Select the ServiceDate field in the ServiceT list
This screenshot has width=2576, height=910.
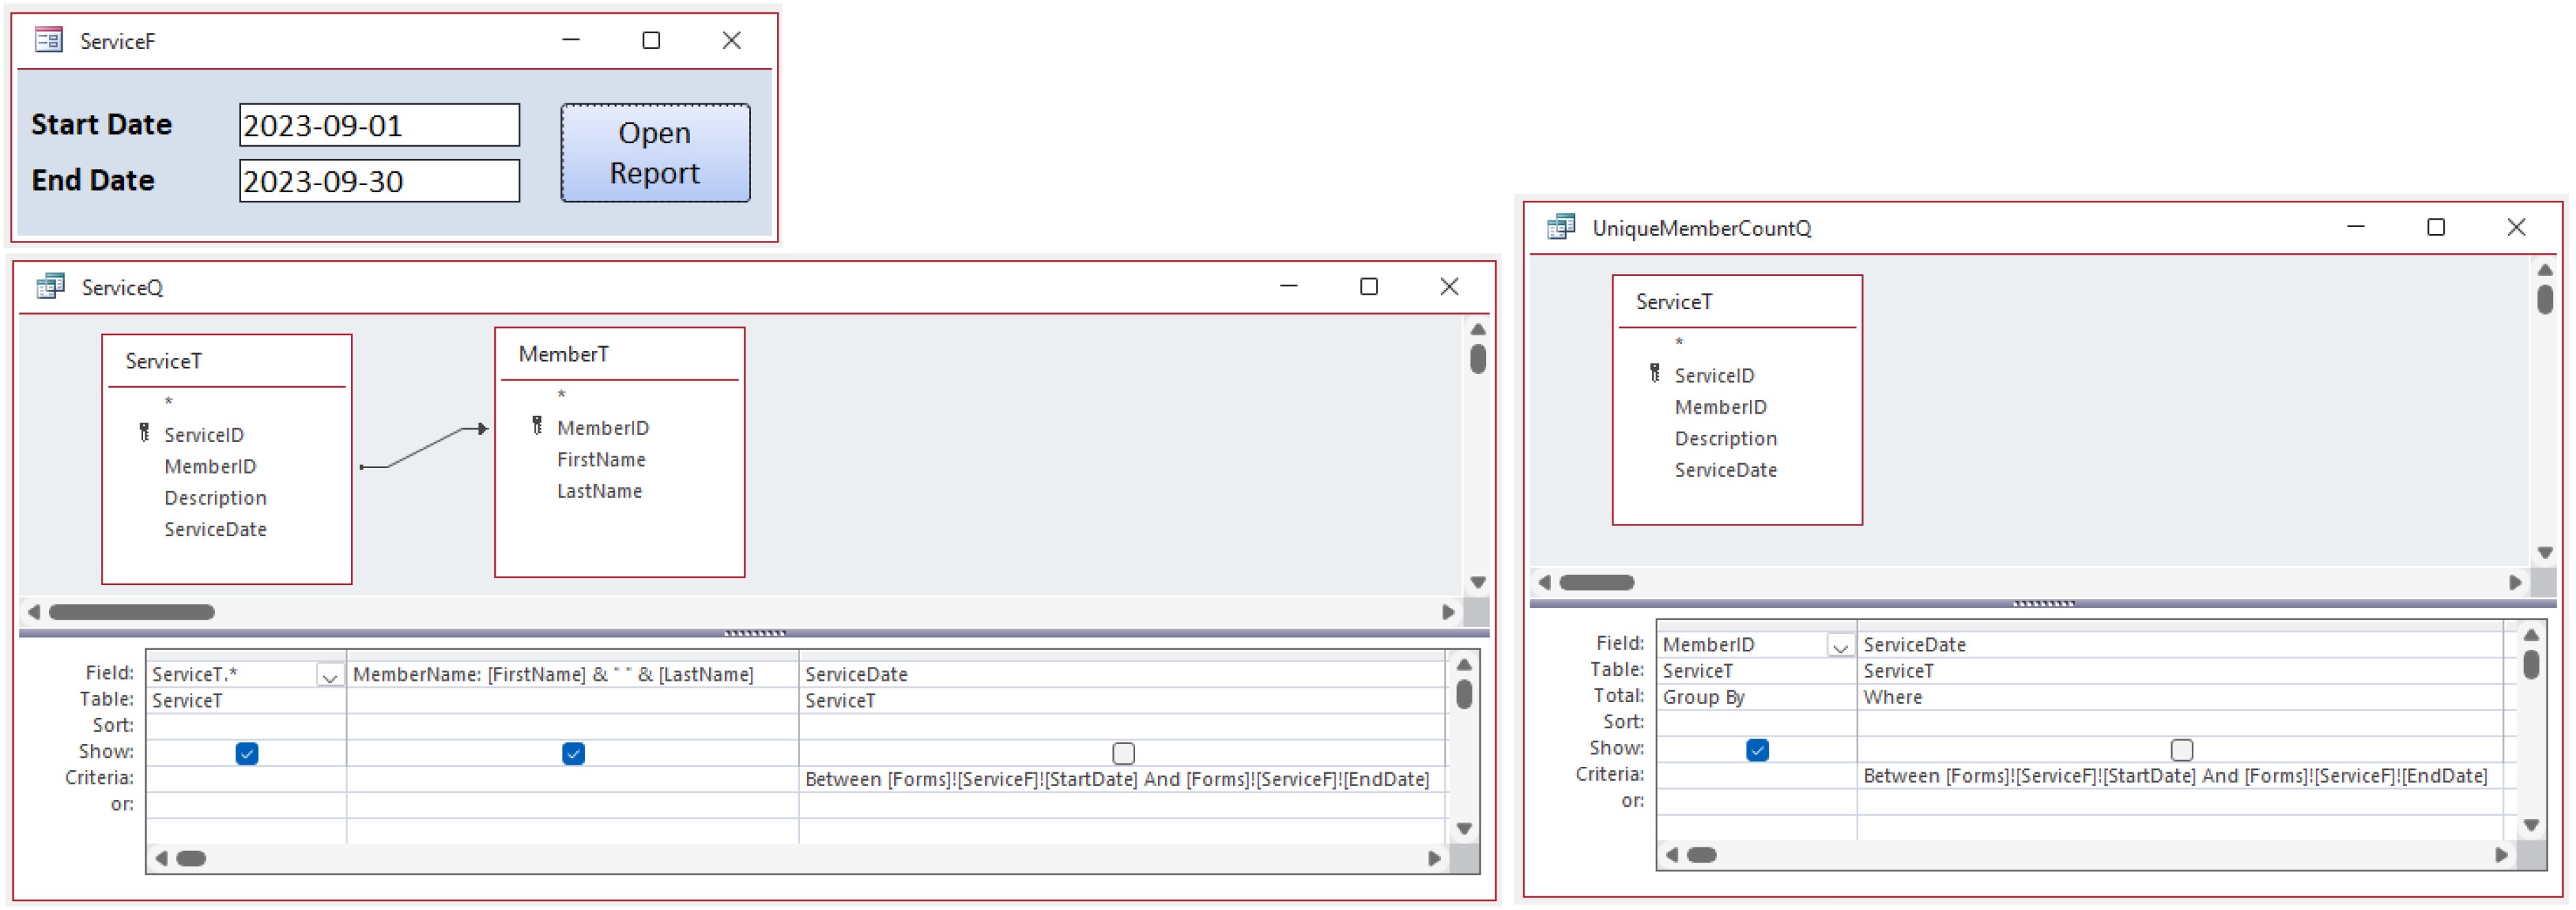[216, 529]
